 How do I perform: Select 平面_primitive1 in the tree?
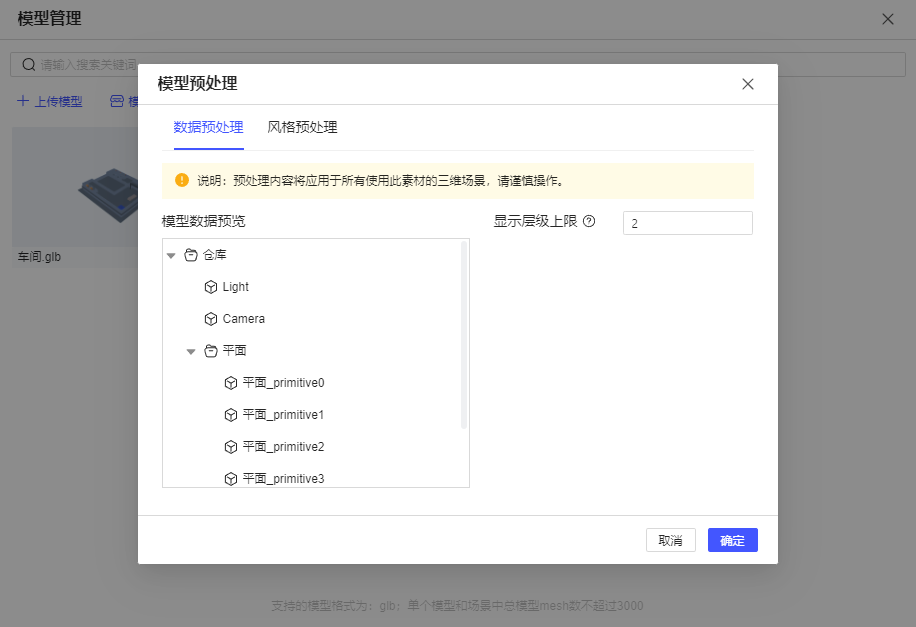click(283, 415)
